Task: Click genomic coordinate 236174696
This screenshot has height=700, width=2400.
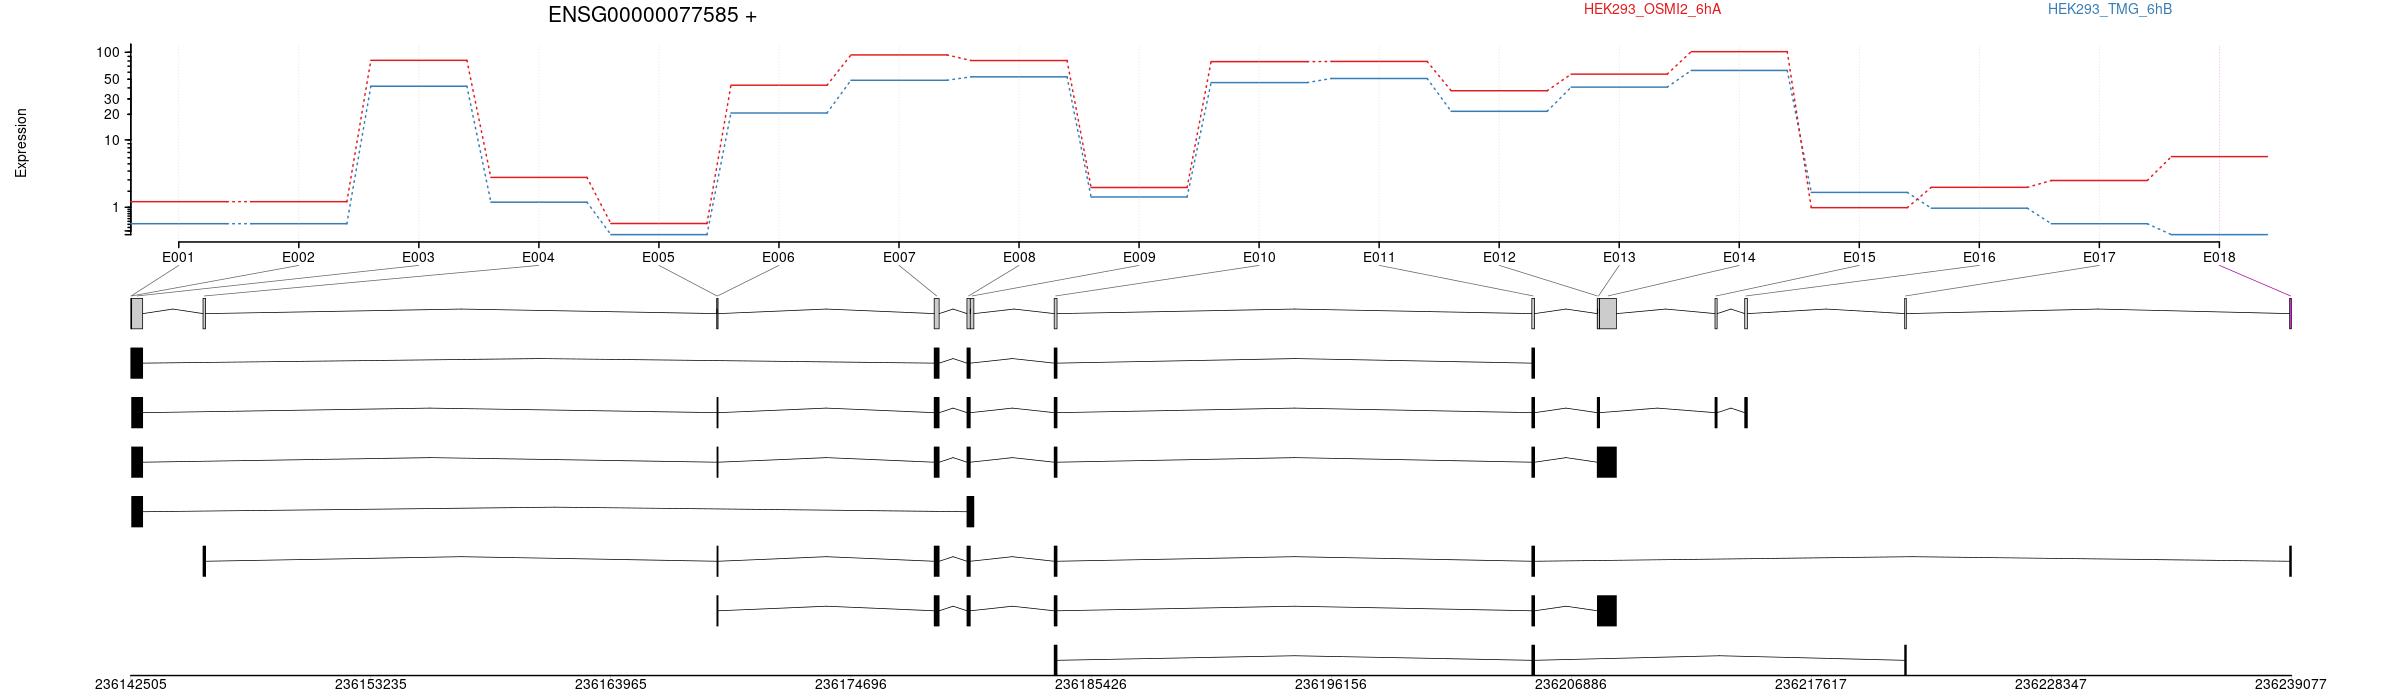Action: pos(851,685)
